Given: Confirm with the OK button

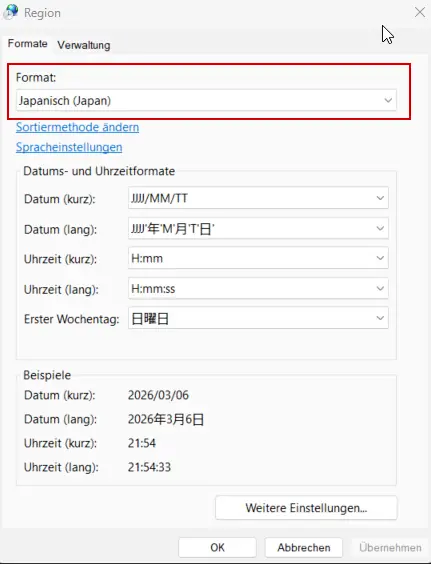Looking at the screenshot, I should click(217, 547).
